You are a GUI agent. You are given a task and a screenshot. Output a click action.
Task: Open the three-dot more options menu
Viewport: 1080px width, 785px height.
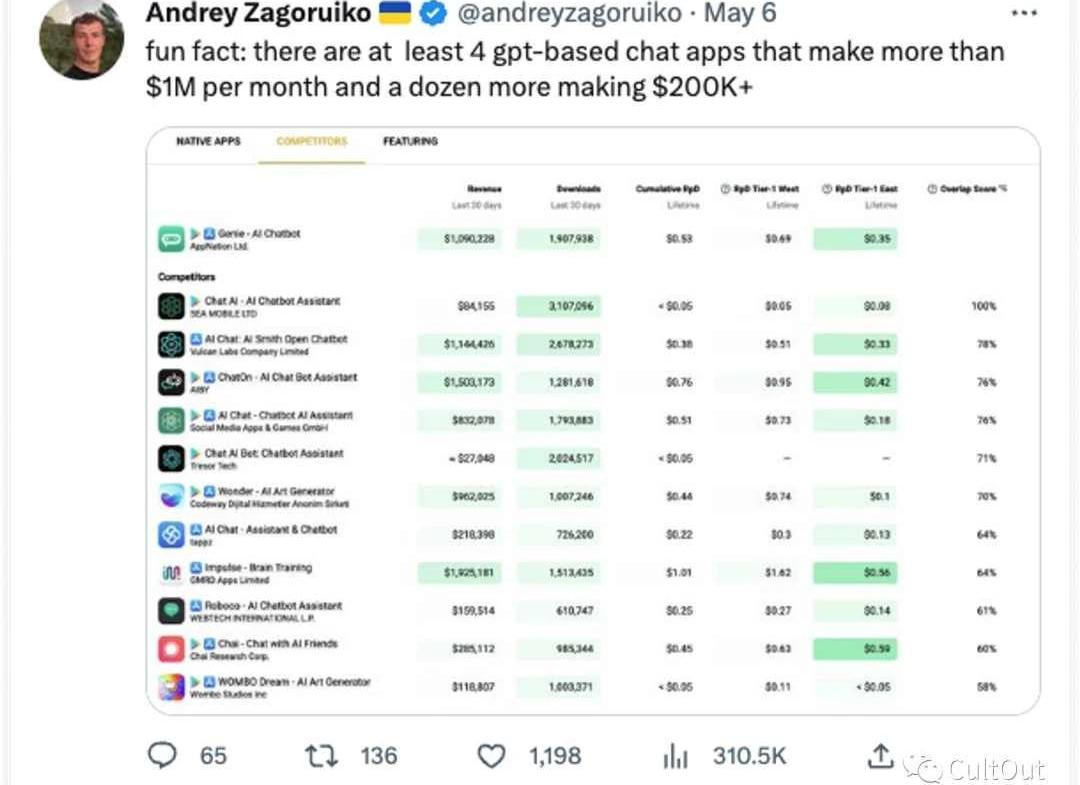click(1025, 14)
